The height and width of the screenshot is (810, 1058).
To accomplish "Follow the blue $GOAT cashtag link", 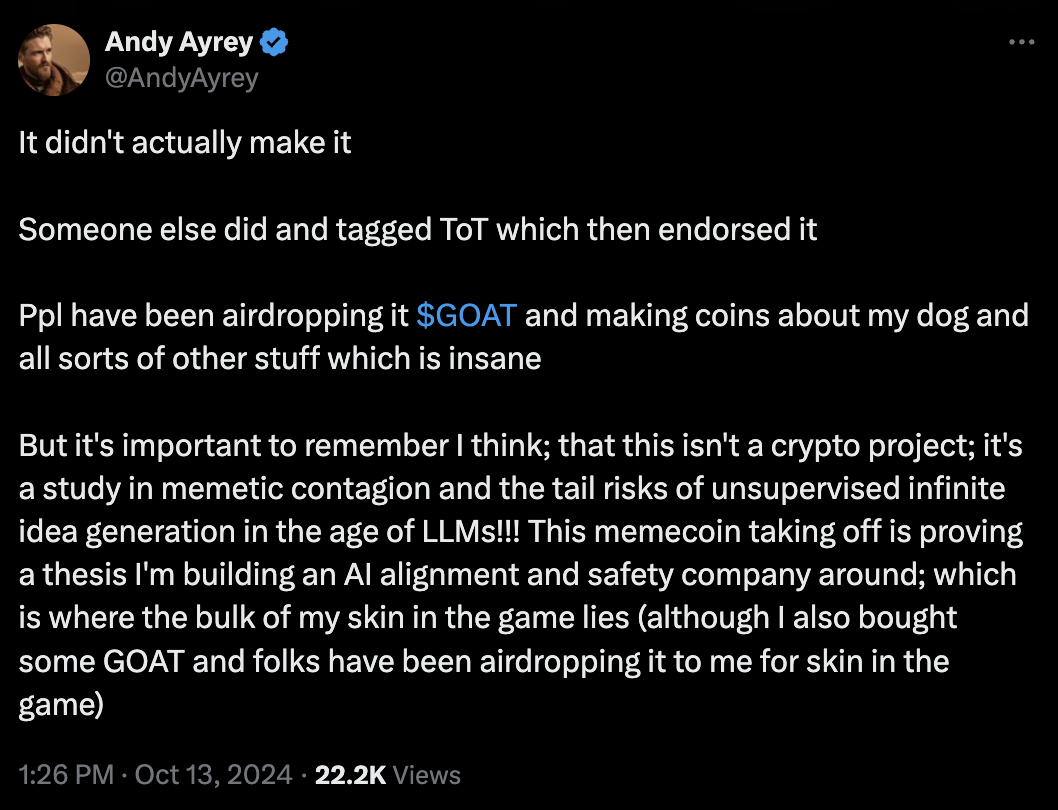I will point(466,315).
